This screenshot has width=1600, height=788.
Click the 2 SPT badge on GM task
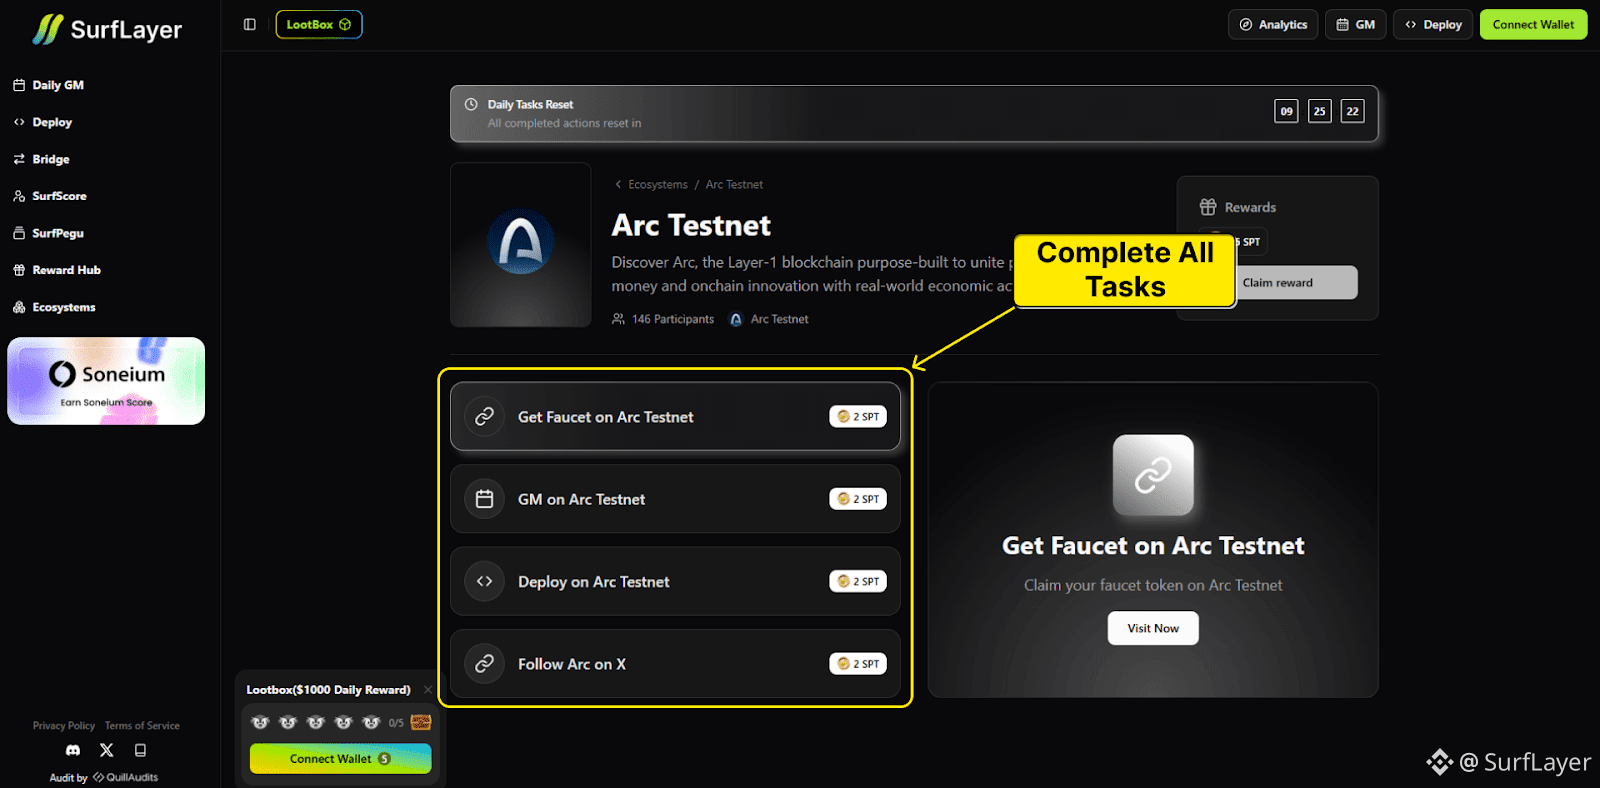(858, 499)
